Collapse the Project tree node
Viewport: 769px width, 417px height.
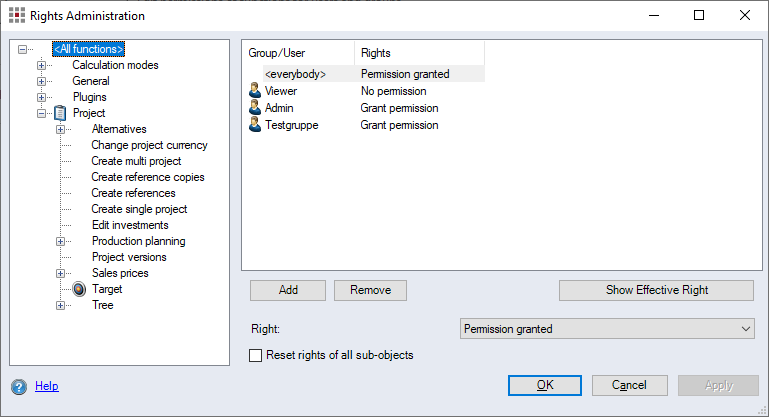42,113
